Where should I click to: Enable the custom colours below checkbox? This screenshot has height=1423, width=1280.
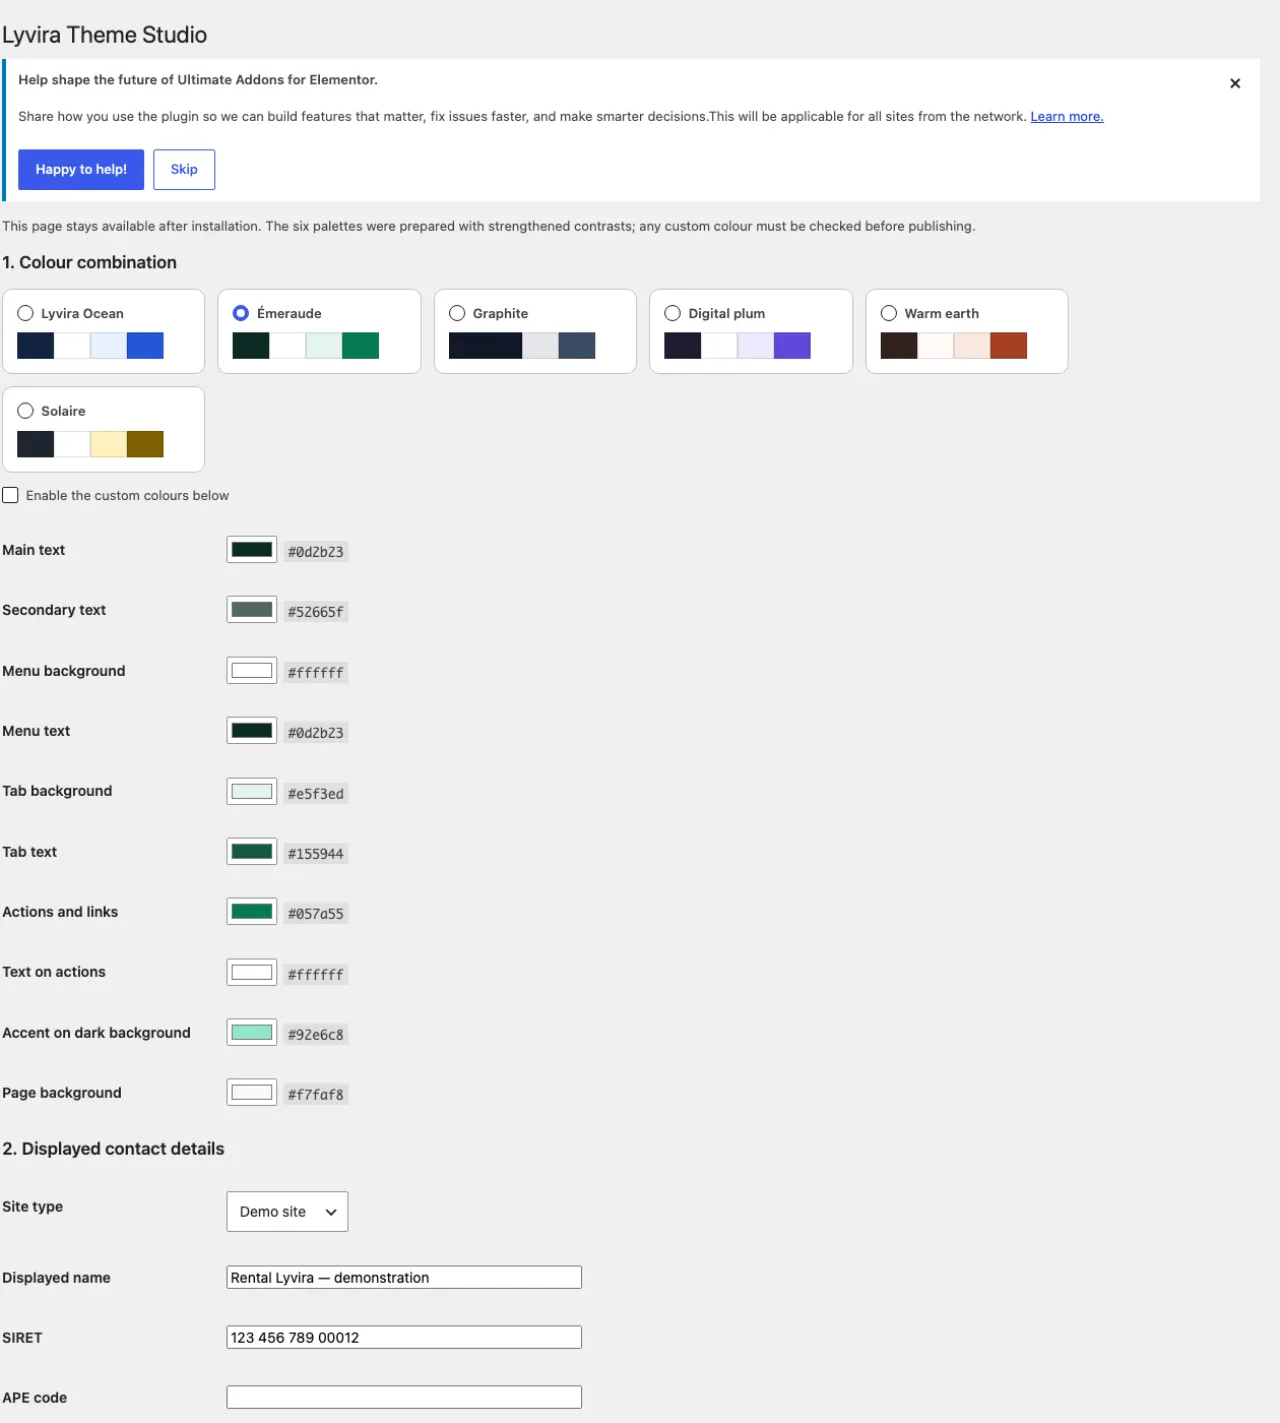[10, 495]
